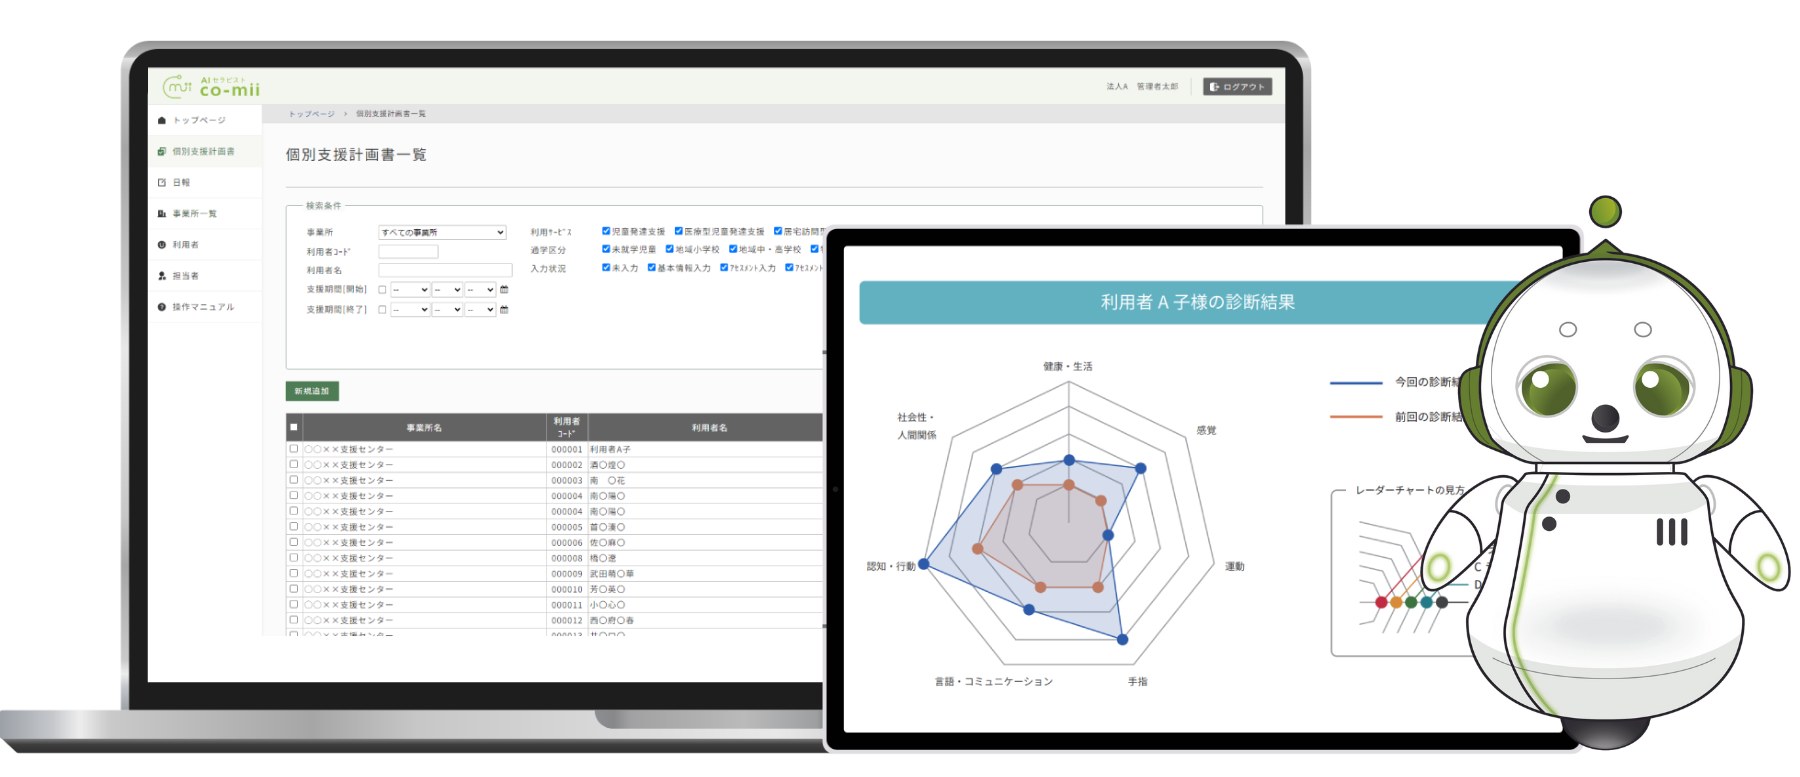Image resolution: width=1800 pixels, height=777 pixels.
Task: Open the calendar picker for 支援期間[終了]
Action: coord(504,310)
